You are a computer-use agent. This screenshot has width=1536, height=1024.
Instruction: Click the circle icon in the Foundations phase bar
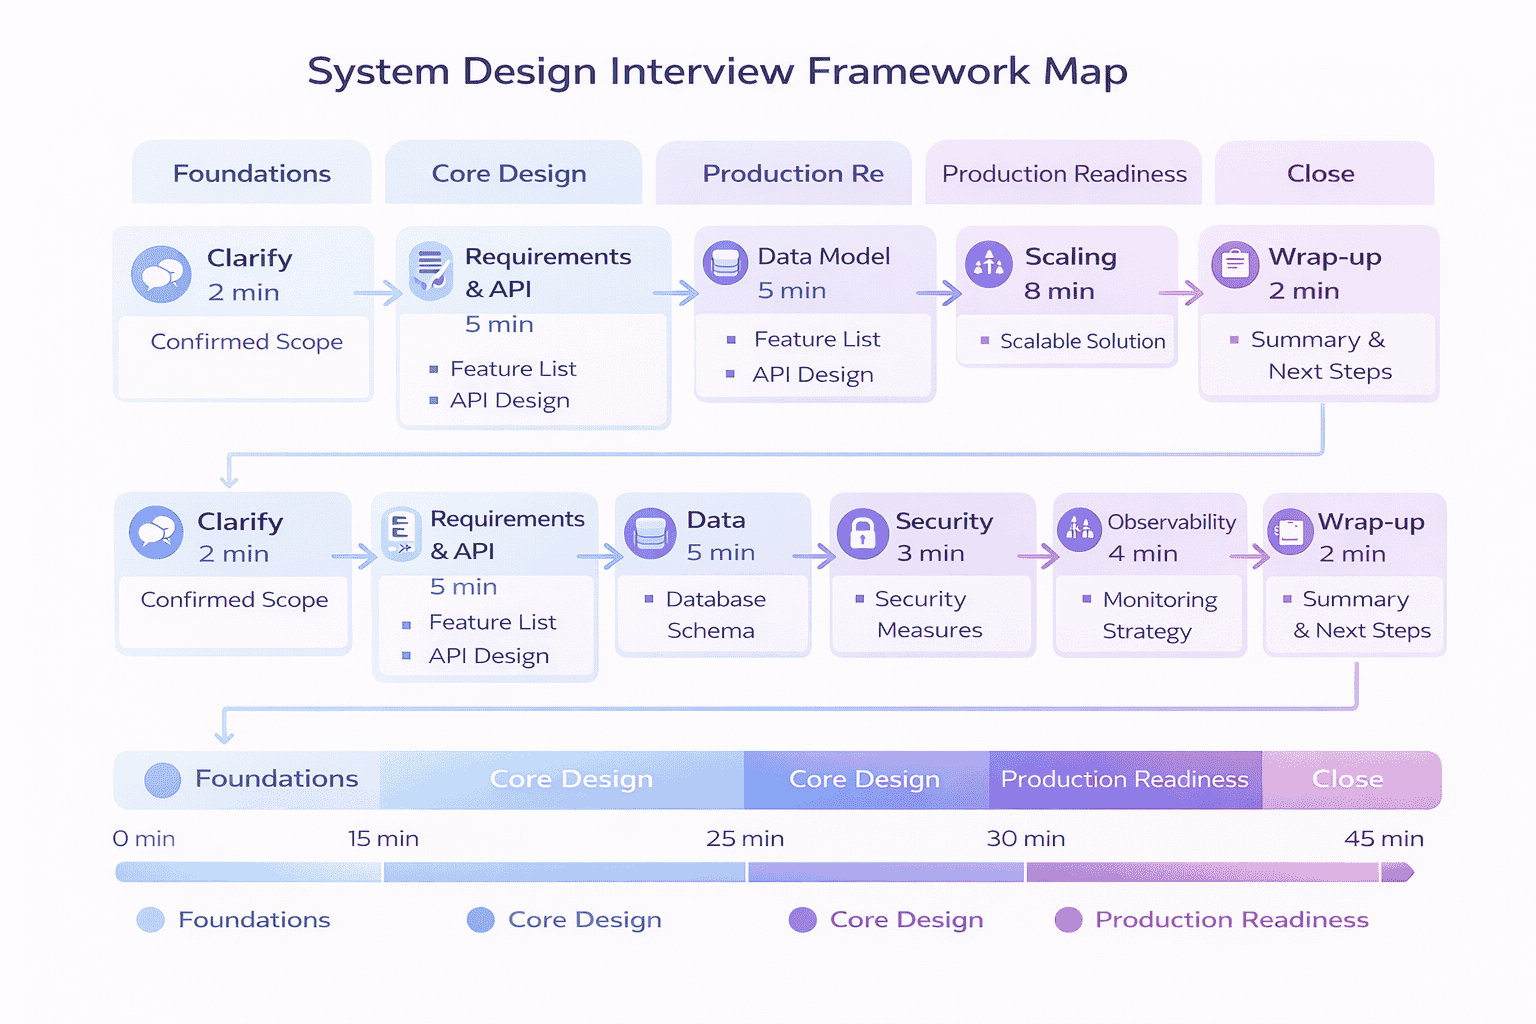coord(163,780)
